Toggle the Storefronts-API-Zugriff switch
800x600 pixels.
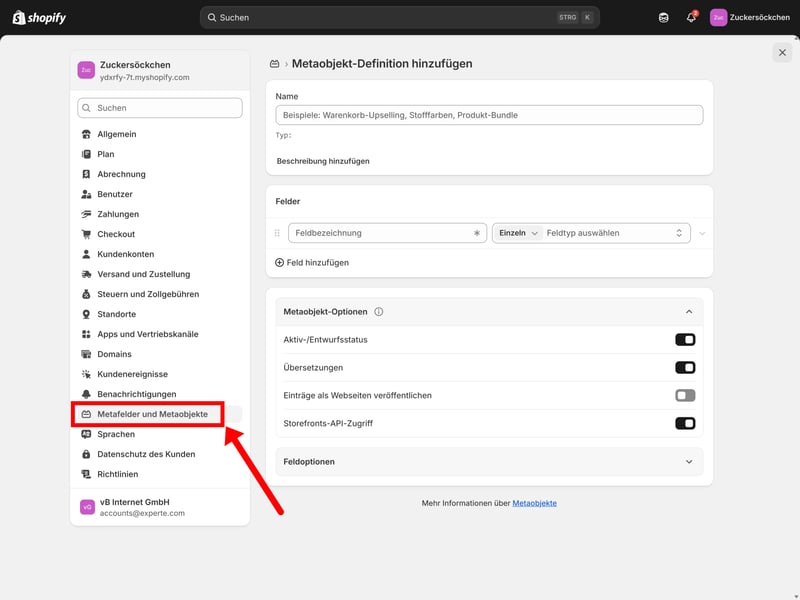pyautogui.click(x=685, y=424)
